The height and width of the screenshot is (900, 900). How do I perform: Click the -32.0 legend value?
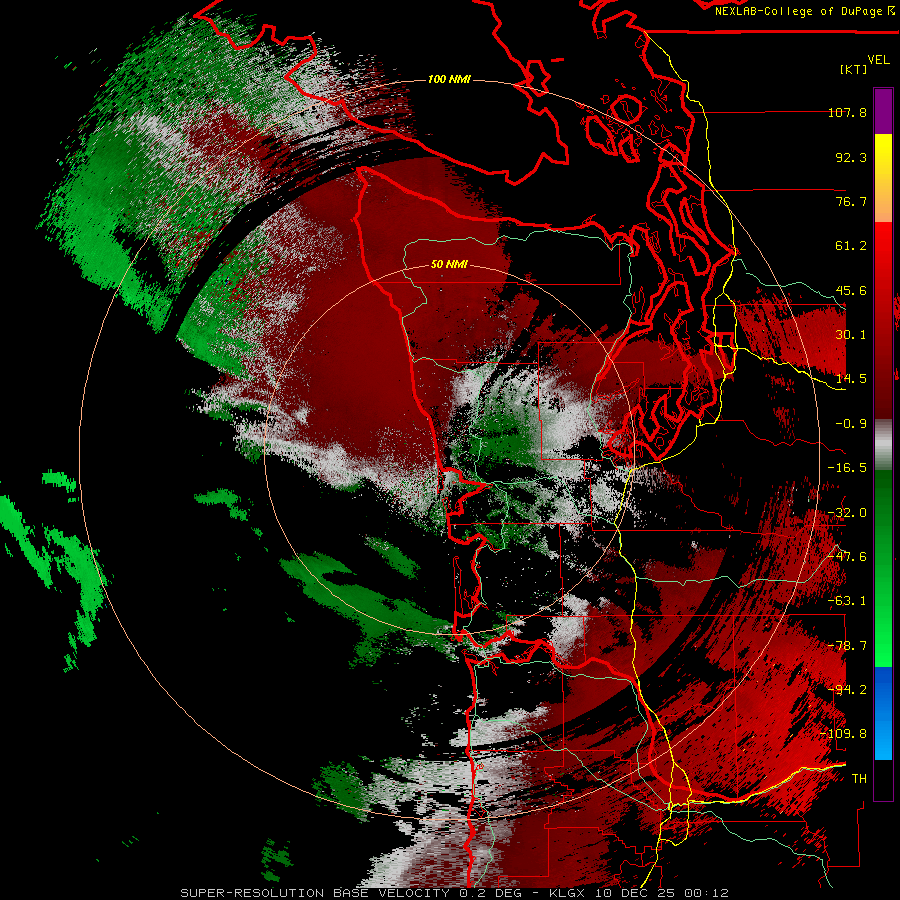(847, 513)
